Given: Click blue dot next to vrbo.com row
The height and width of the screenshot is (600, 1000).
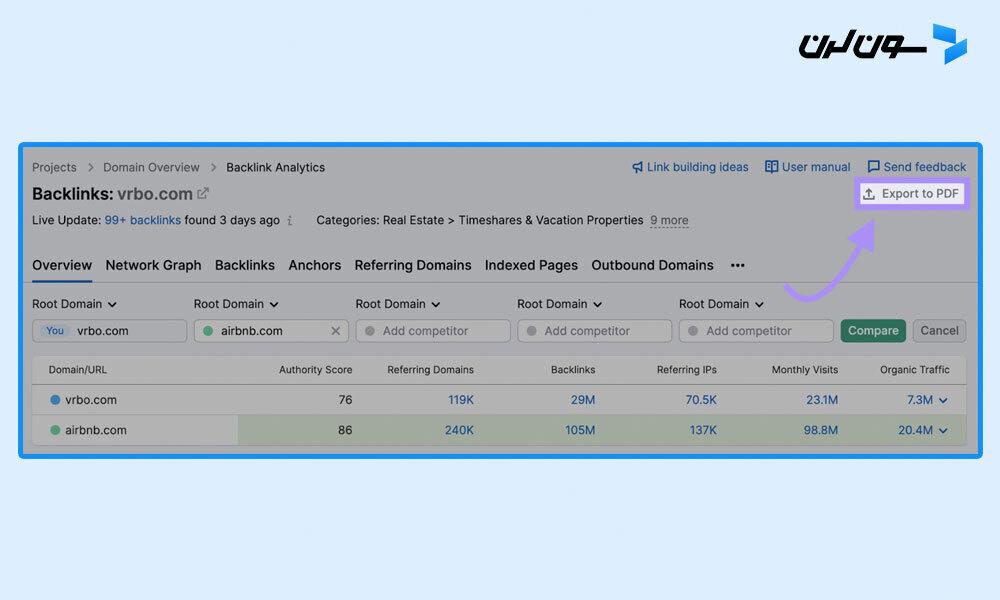Looking at the screenshot, I should tap(55, 400).
